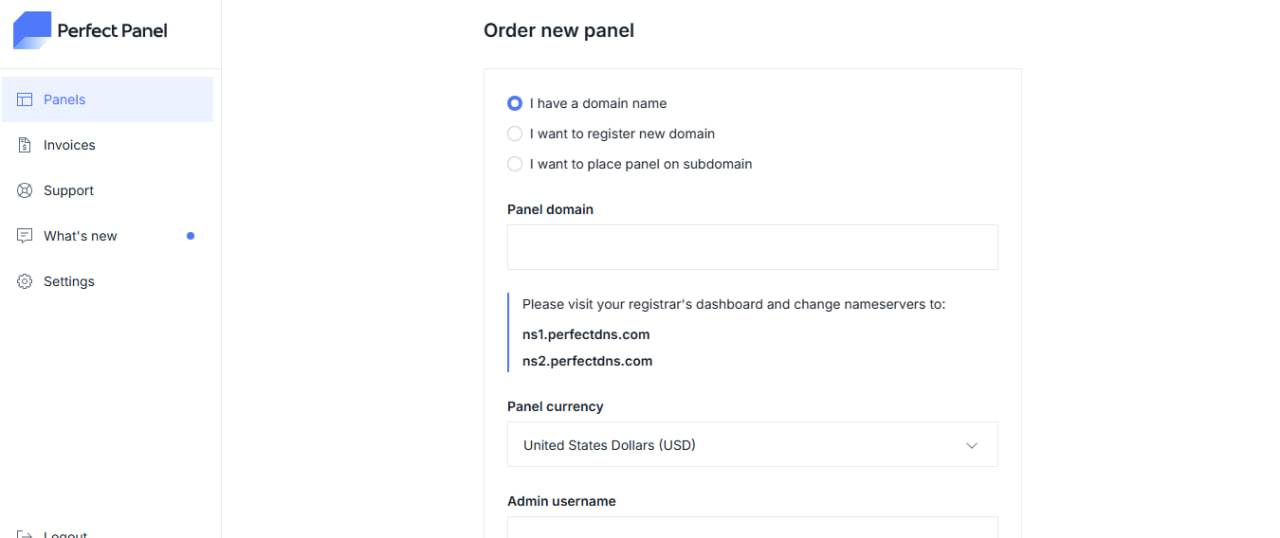Open the Settings page from the sidebar
The height and width of the screenshot is (538, 1280).
[69, 282]
